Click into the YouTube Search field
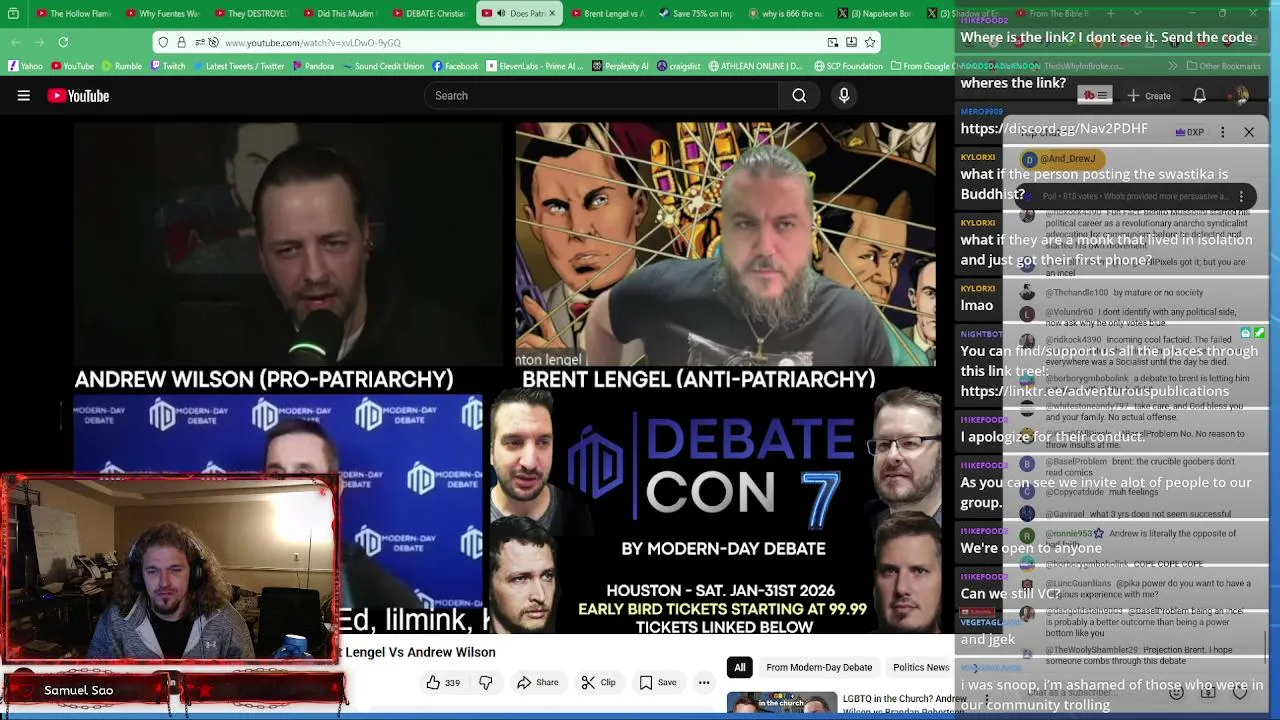 coord(600,96)
